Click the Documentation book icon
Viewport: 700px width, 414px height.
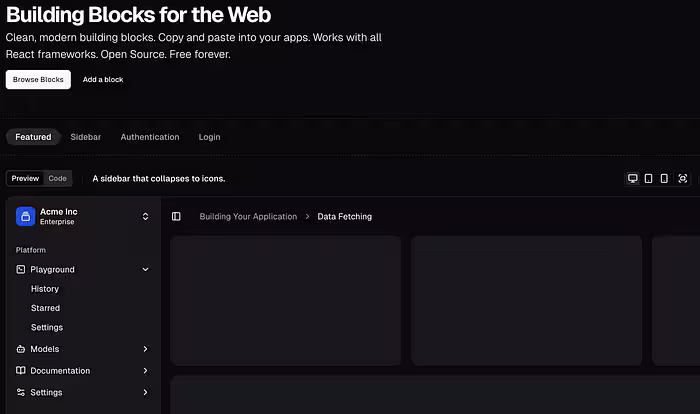21,370
